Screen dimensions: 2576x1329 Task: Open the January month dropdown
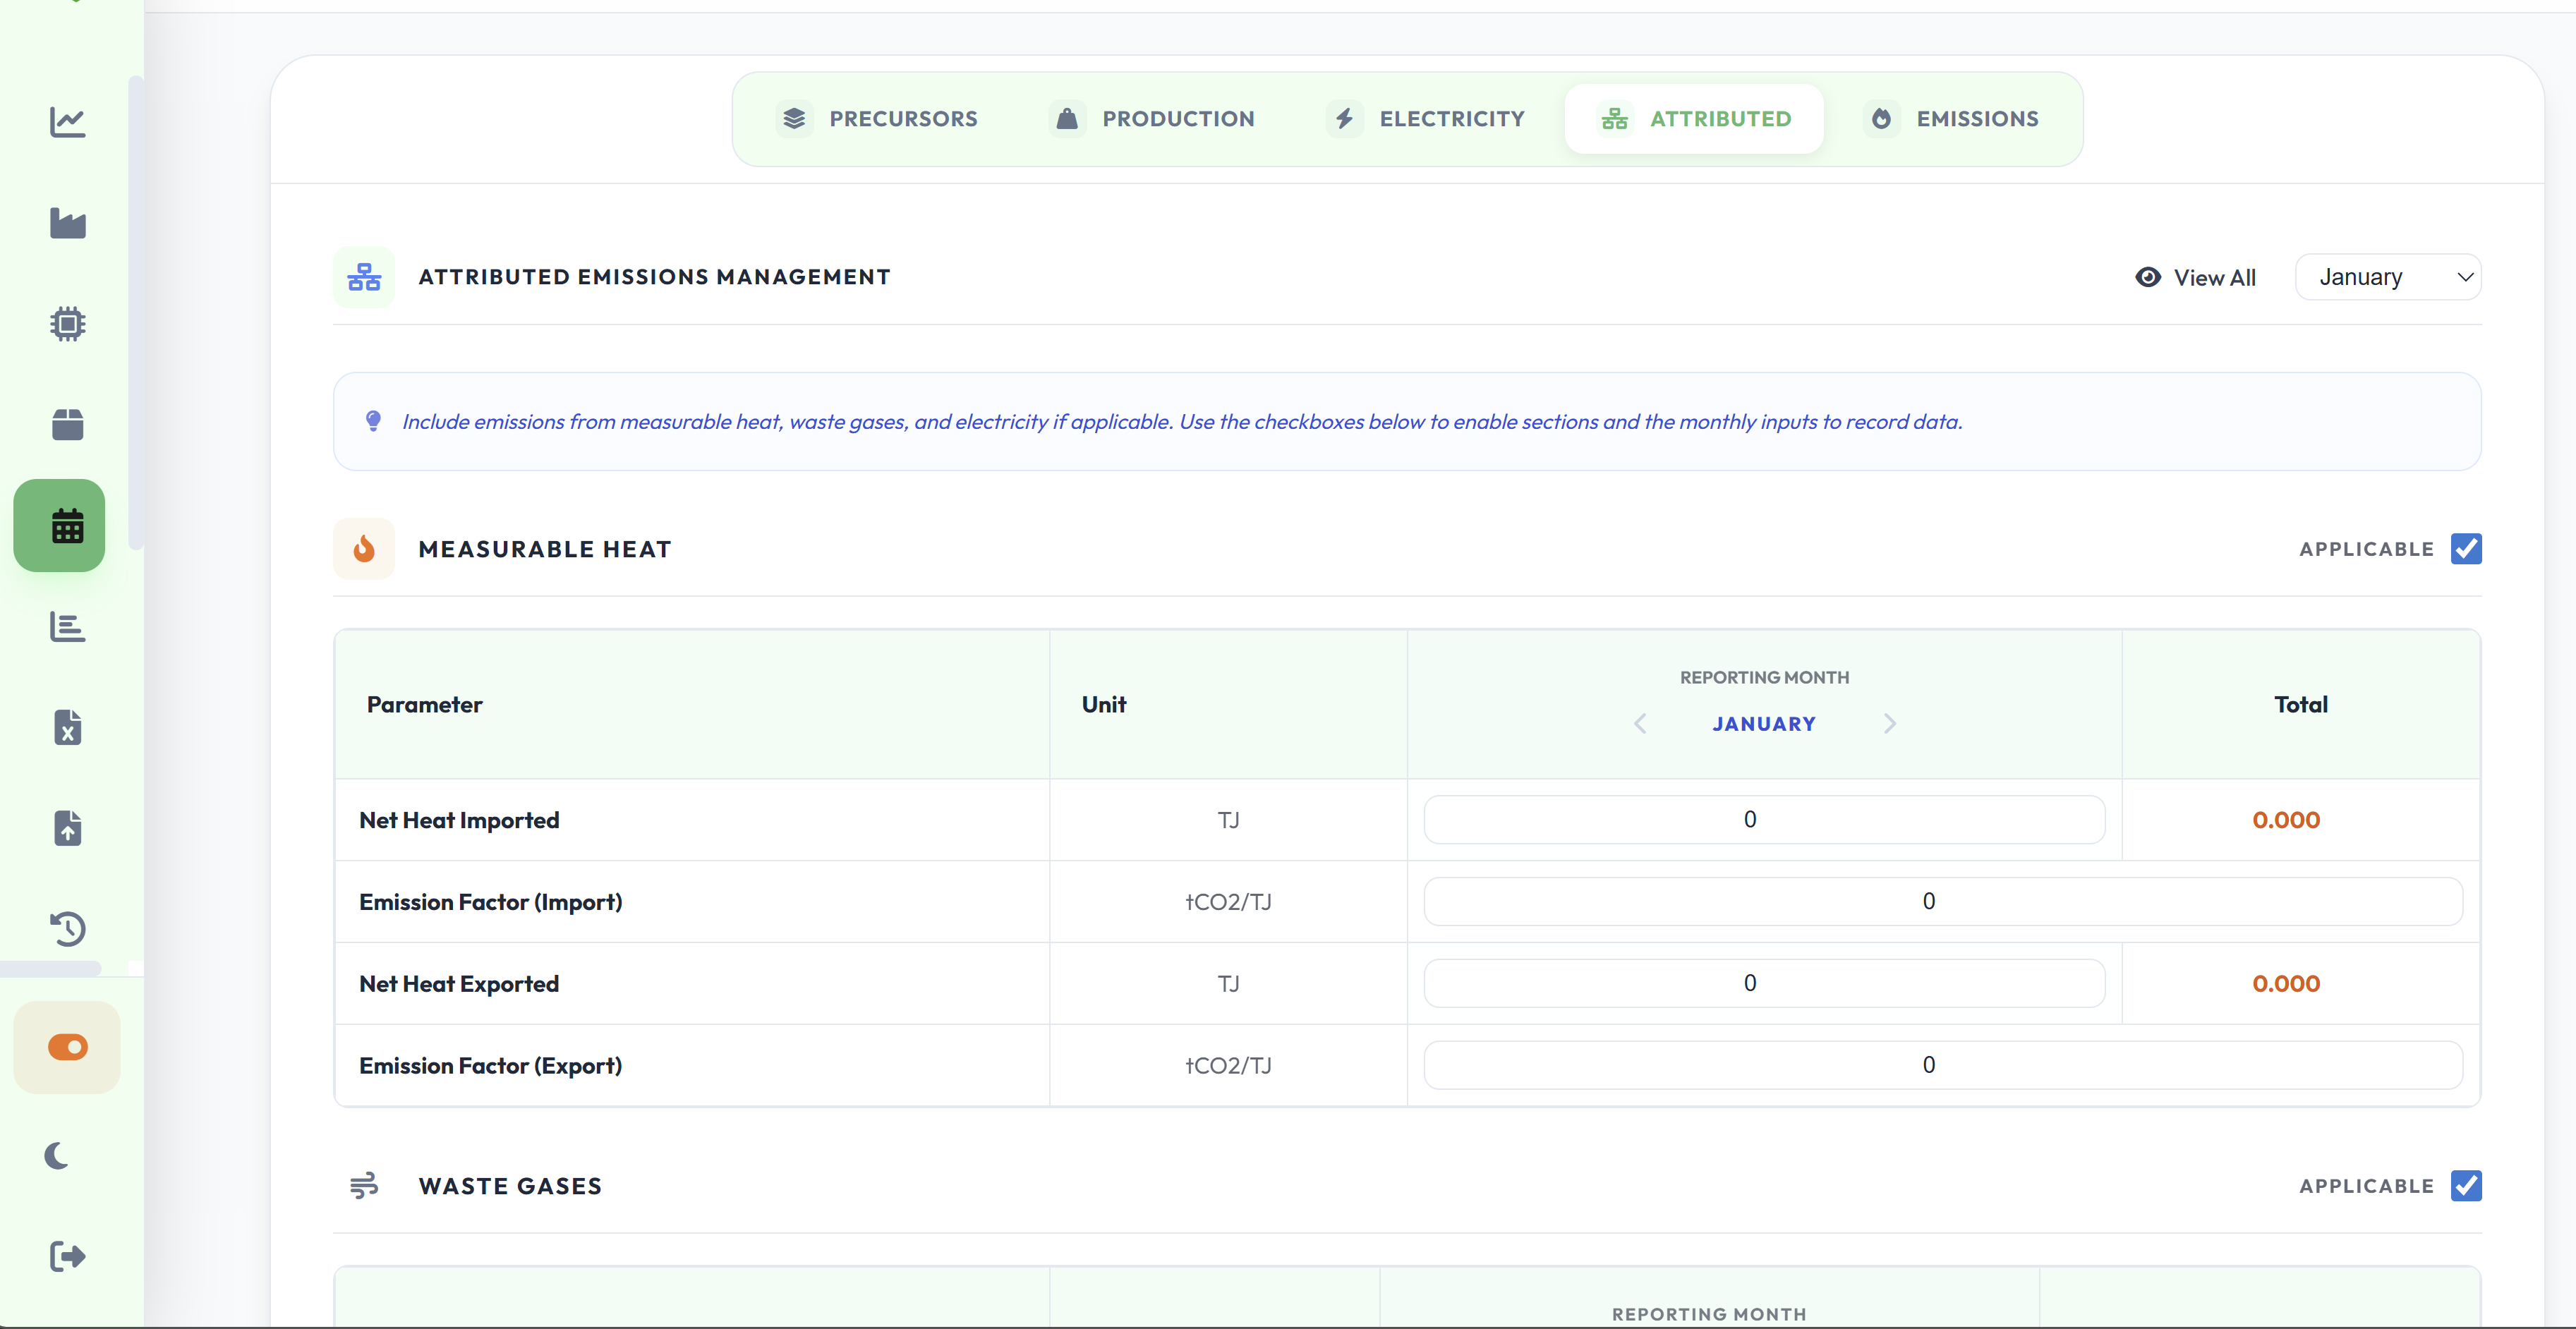pyautogui.click(x=2387, y=277)
